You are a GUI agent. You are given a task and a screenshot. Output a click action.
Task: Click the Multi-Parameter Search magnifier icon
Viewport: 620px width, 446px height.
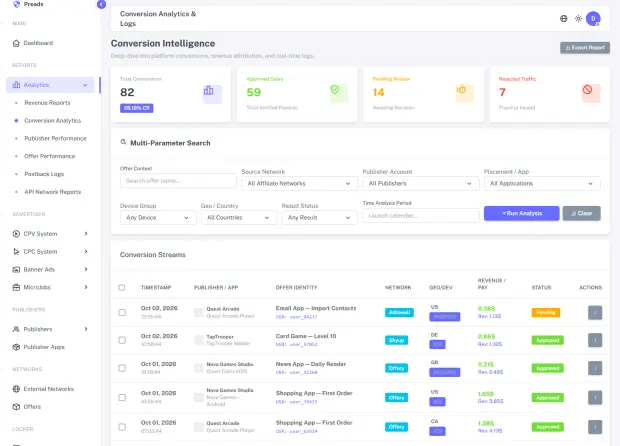123,142
